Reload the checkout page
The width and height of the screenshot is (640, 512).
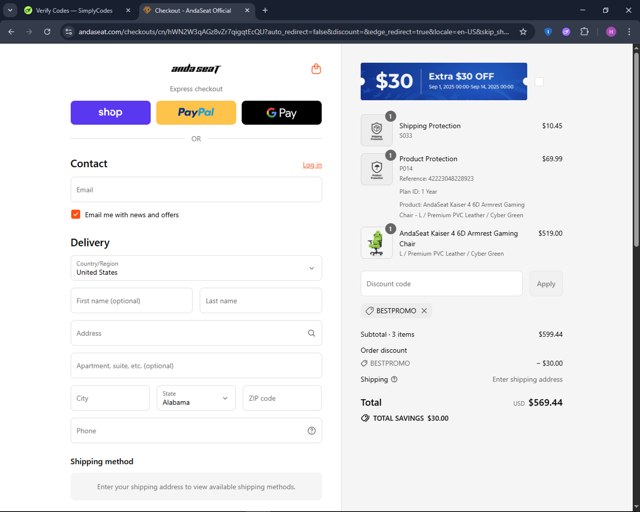47,32
